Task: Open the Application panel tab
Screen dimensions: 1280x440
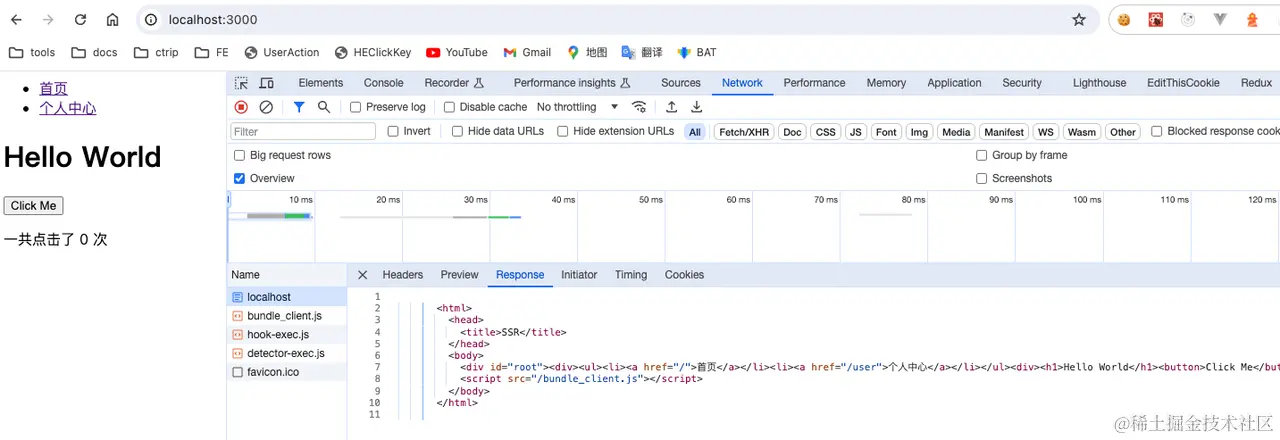Action: 954,83
